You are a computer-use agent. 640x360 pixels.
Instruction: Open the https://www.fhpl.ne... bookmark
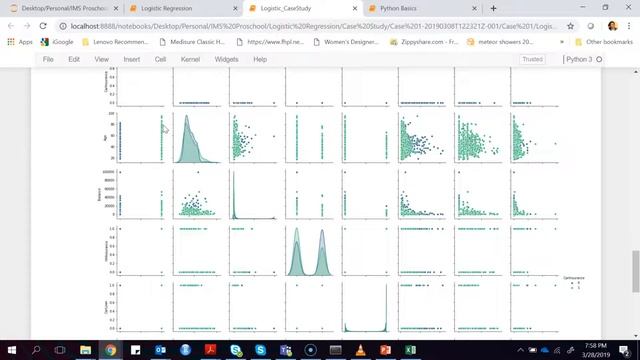(270, 42)
